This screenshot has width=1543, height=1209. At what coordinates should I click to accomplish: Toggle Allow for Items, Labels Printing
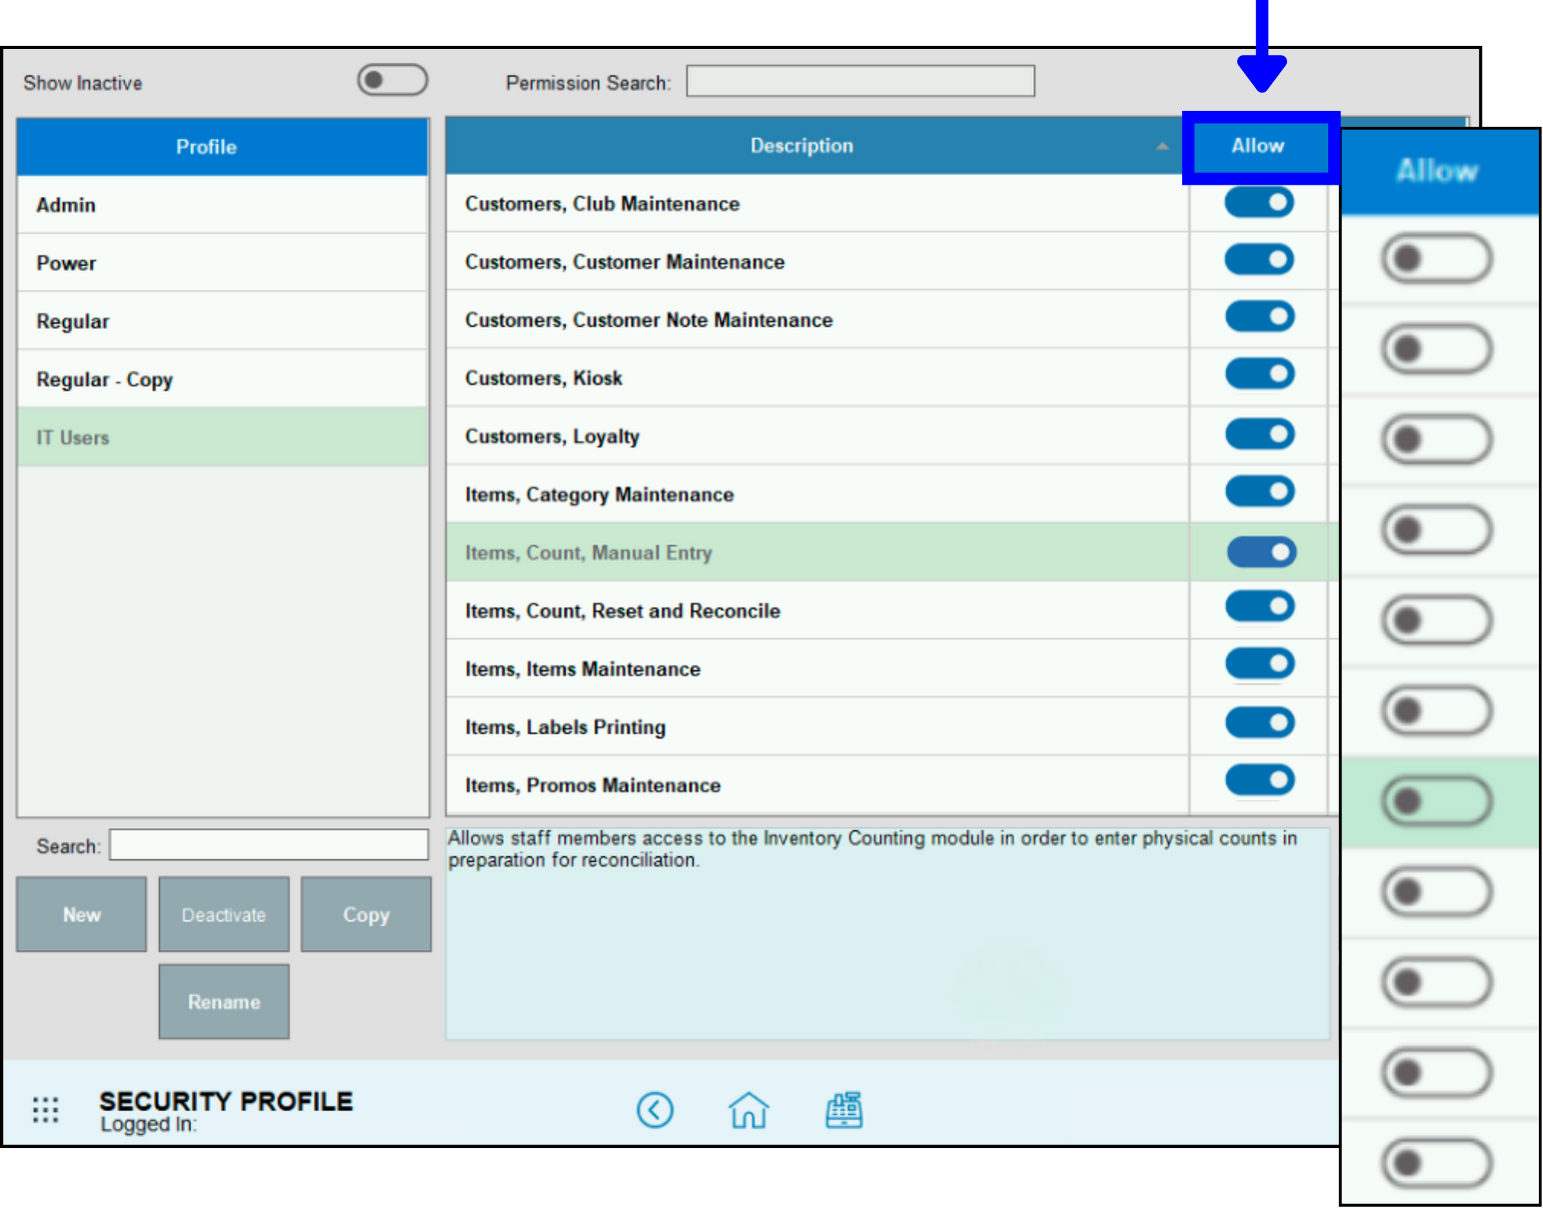point(1260,723)
